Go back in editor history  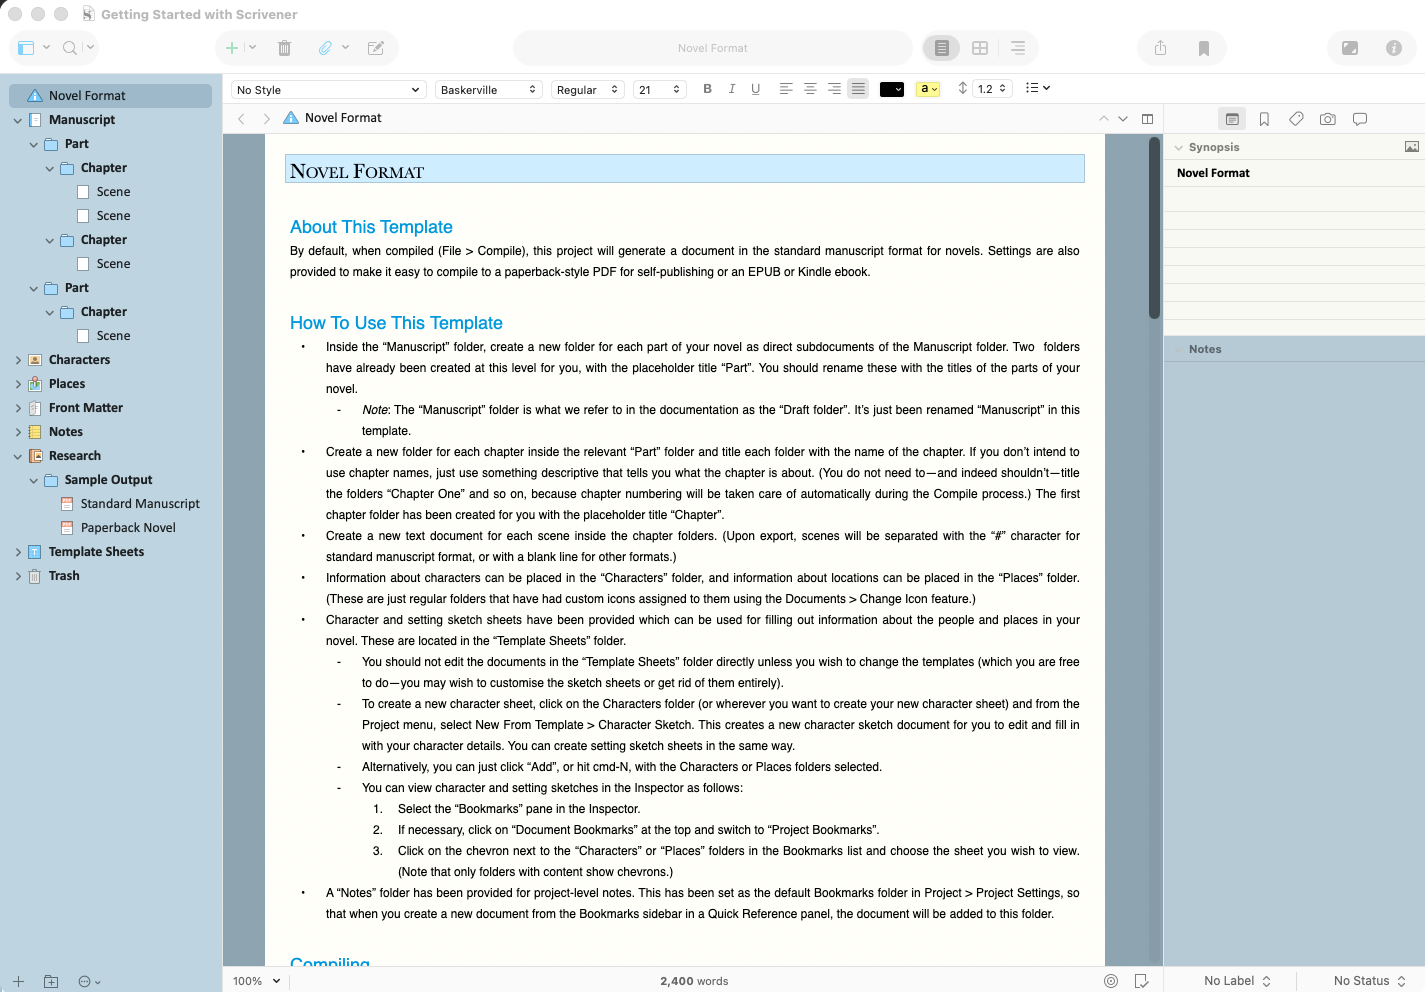(x=241, y=118)
